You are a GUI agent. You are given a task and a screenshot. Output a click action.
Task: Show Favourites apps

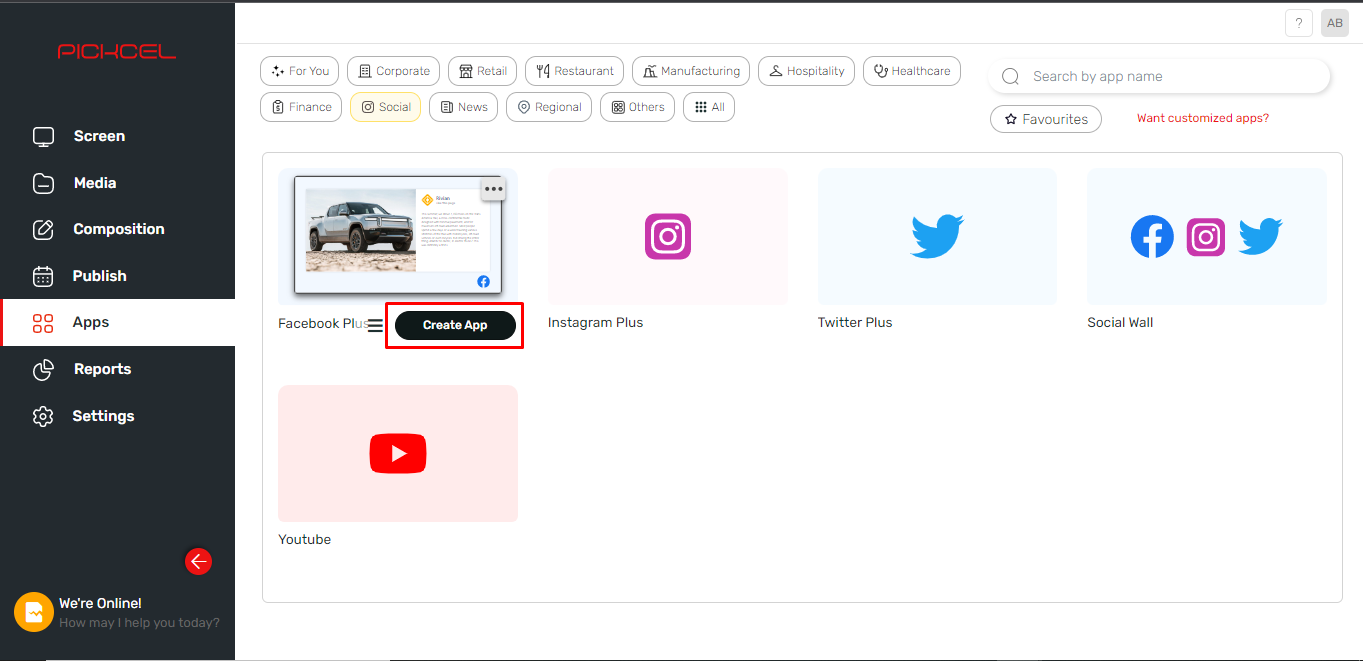pyautogui.click(x=1046, y=119)
